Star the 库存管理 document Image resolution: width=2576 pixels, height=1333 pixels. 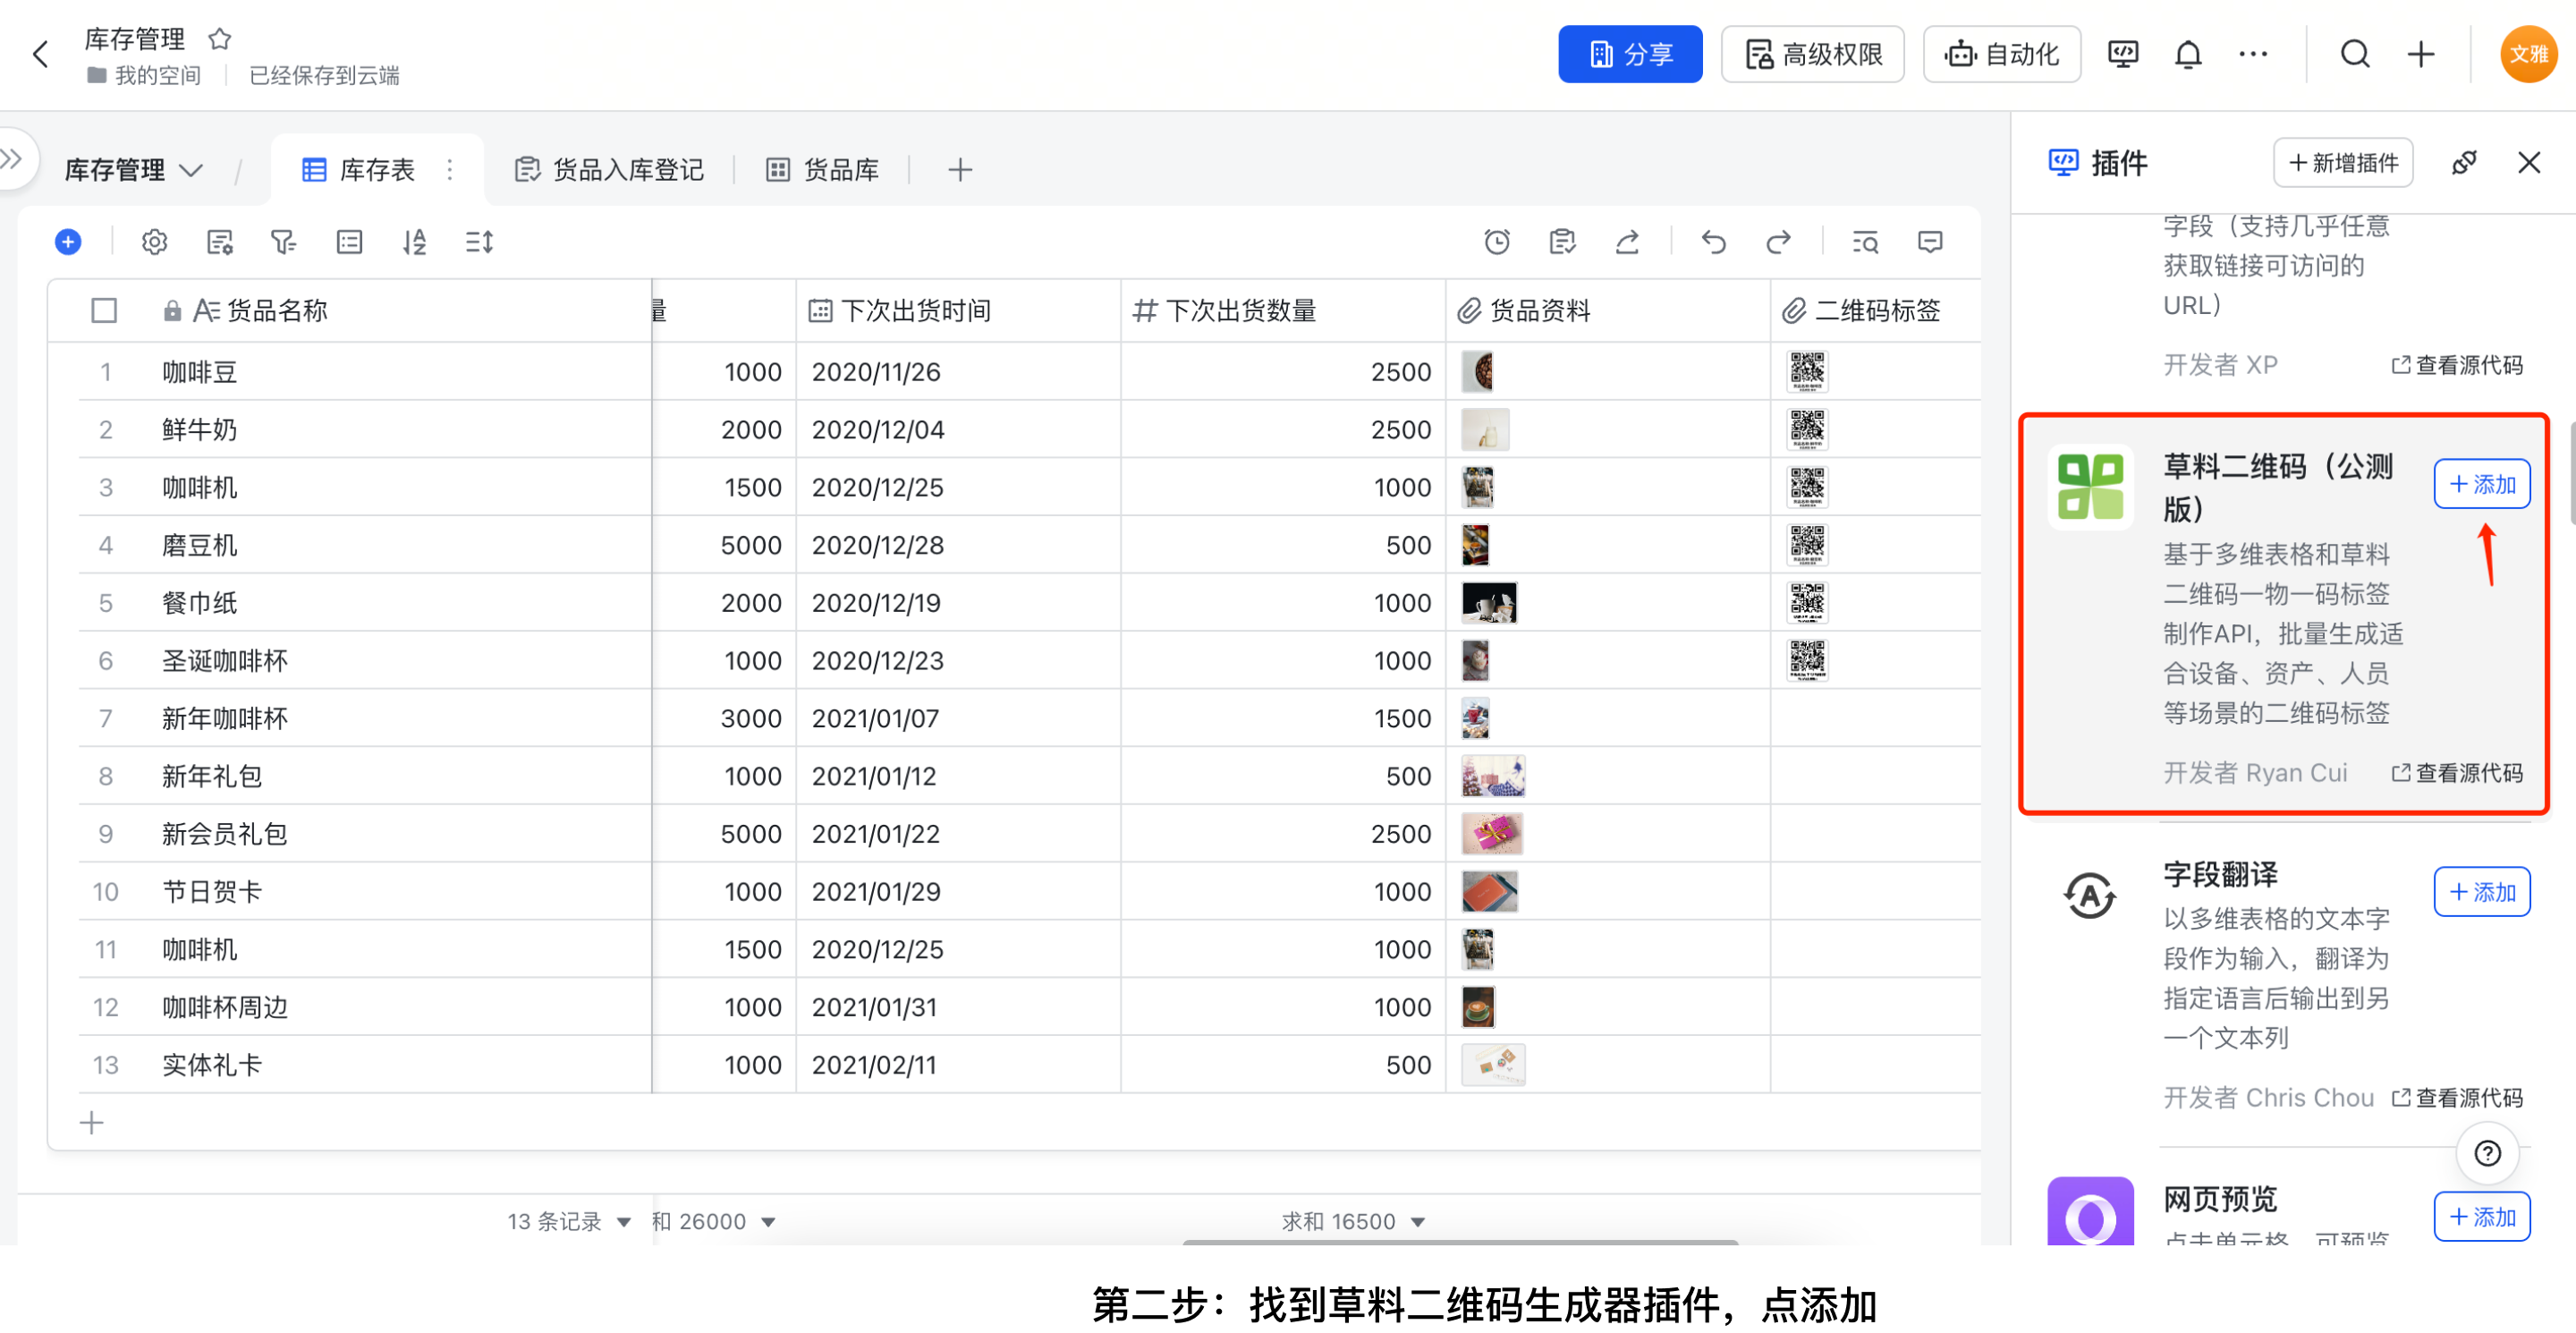click(220, 39)
